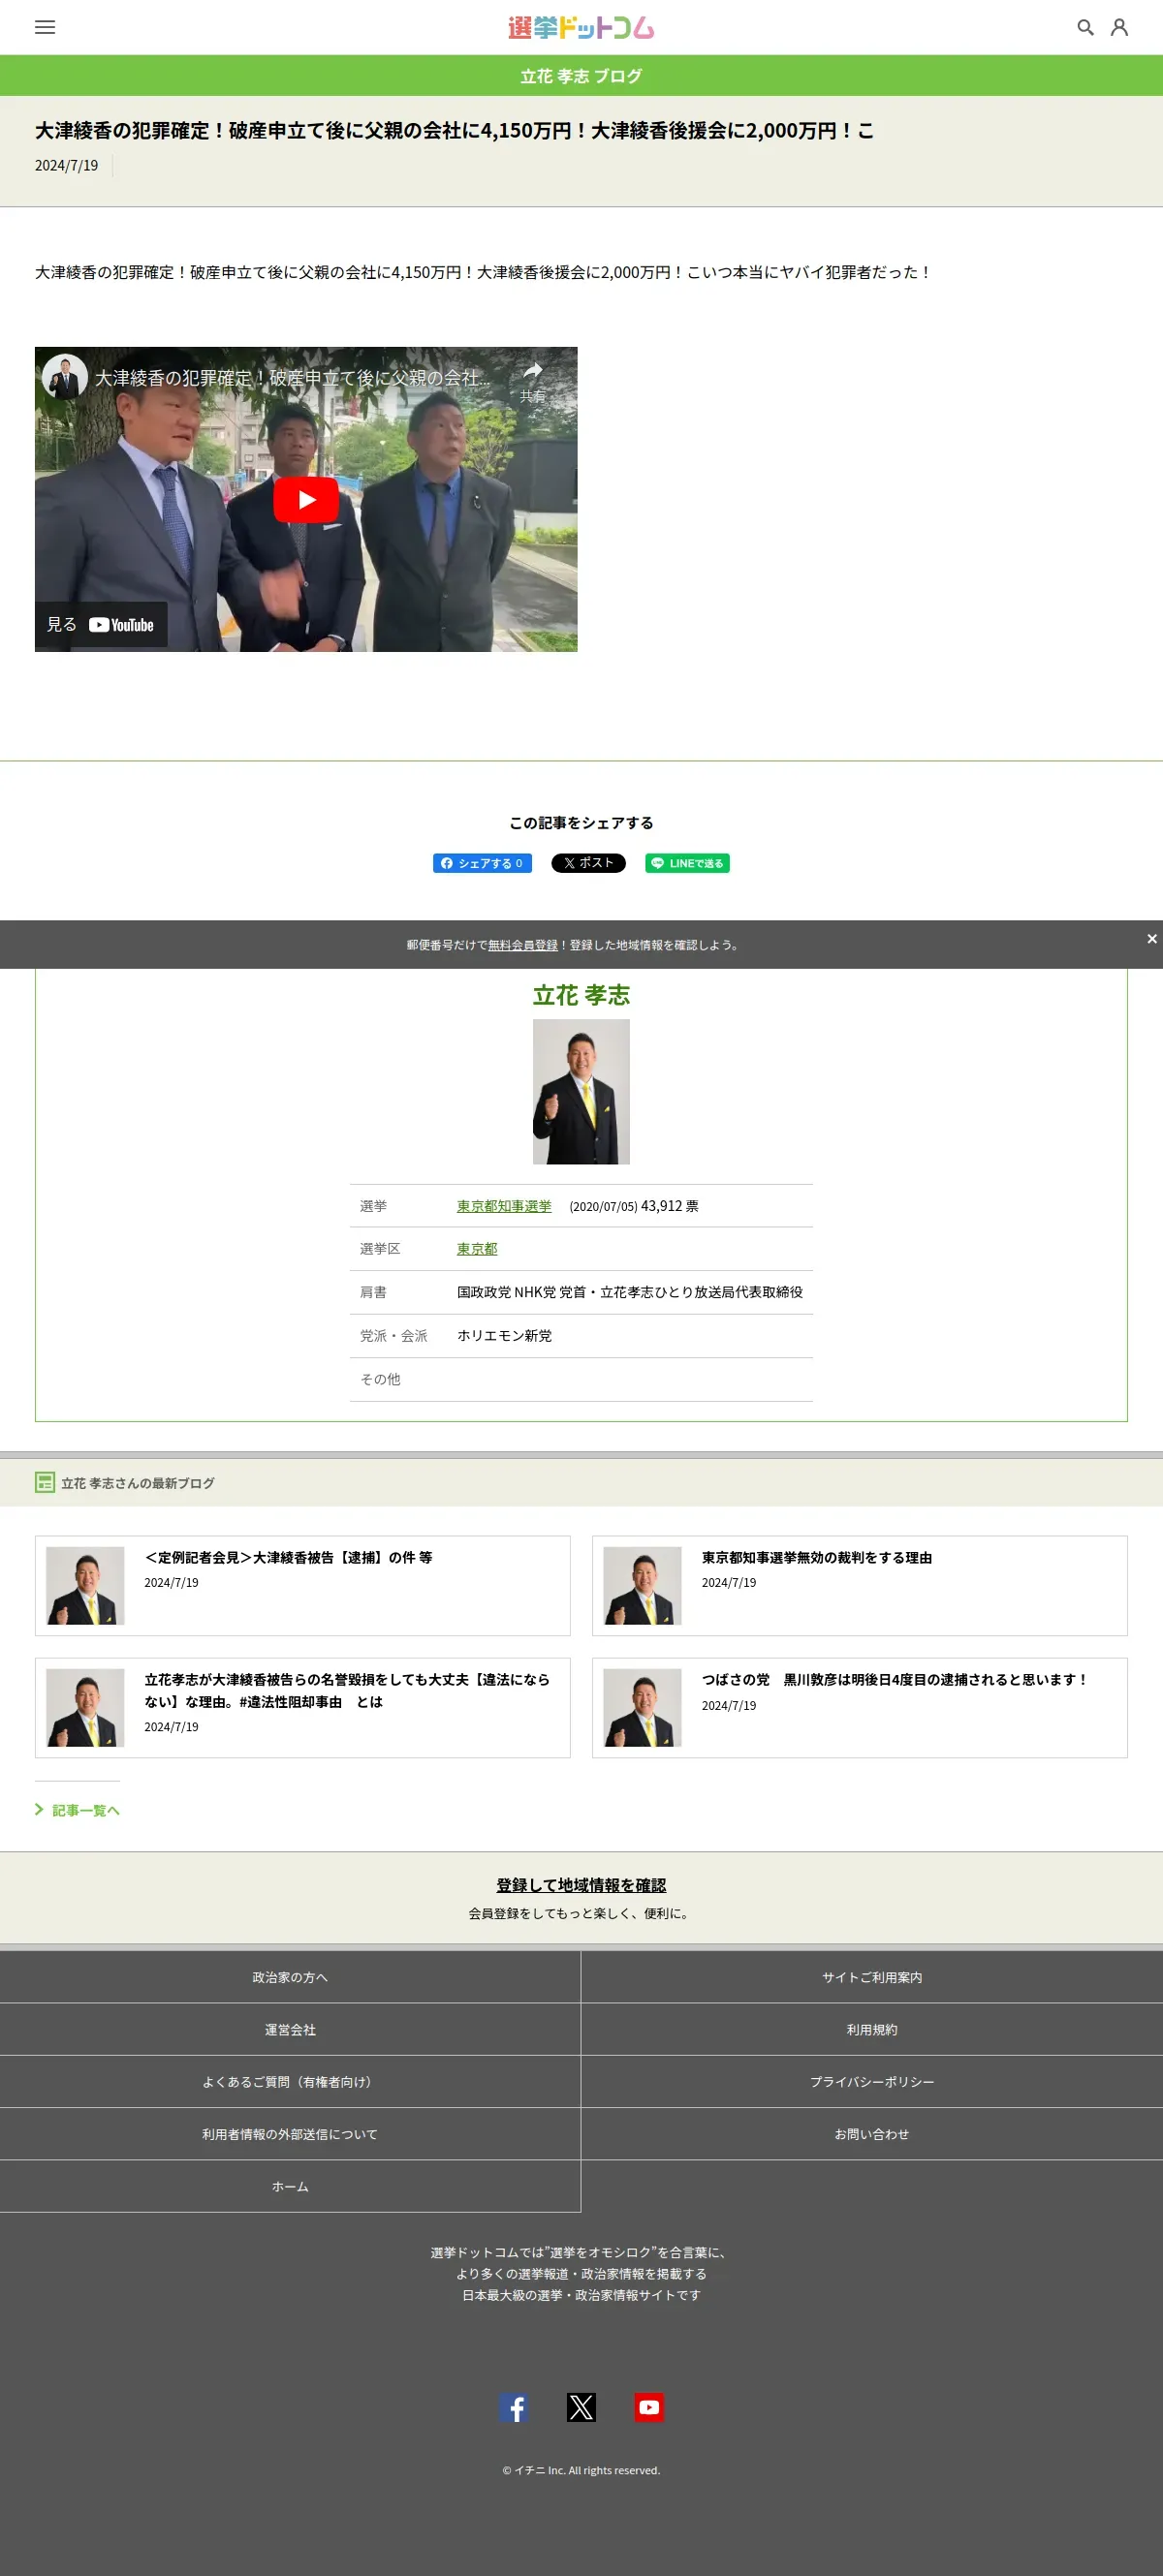Open video on YouTube via 見る button
1163x2576 pixels.
tap(101, 625)
